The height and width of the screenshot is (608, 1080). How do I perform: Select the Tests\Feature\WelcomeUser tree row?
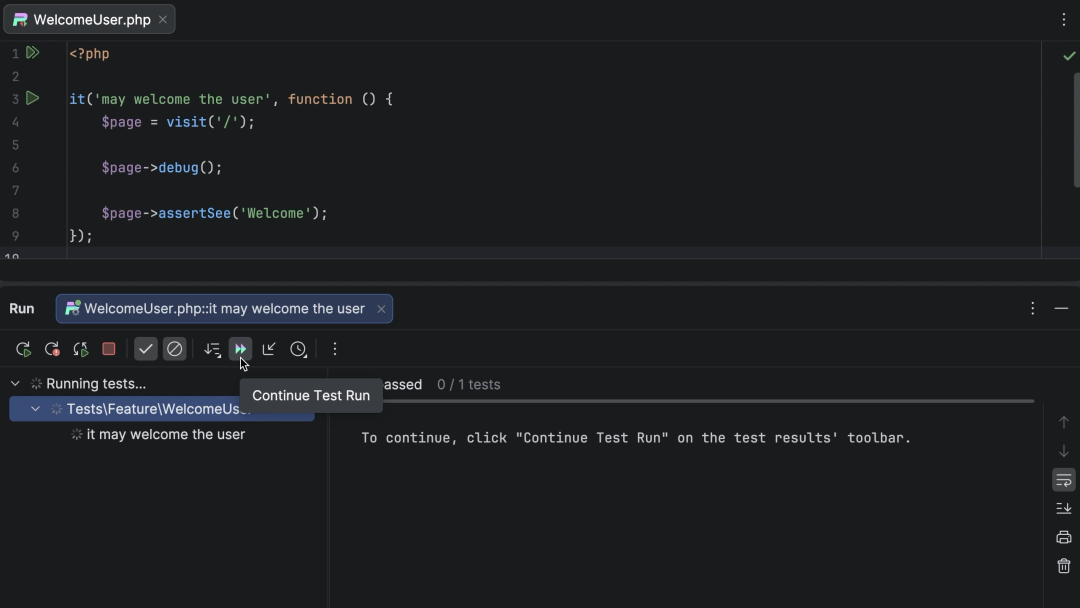(162, 409)
